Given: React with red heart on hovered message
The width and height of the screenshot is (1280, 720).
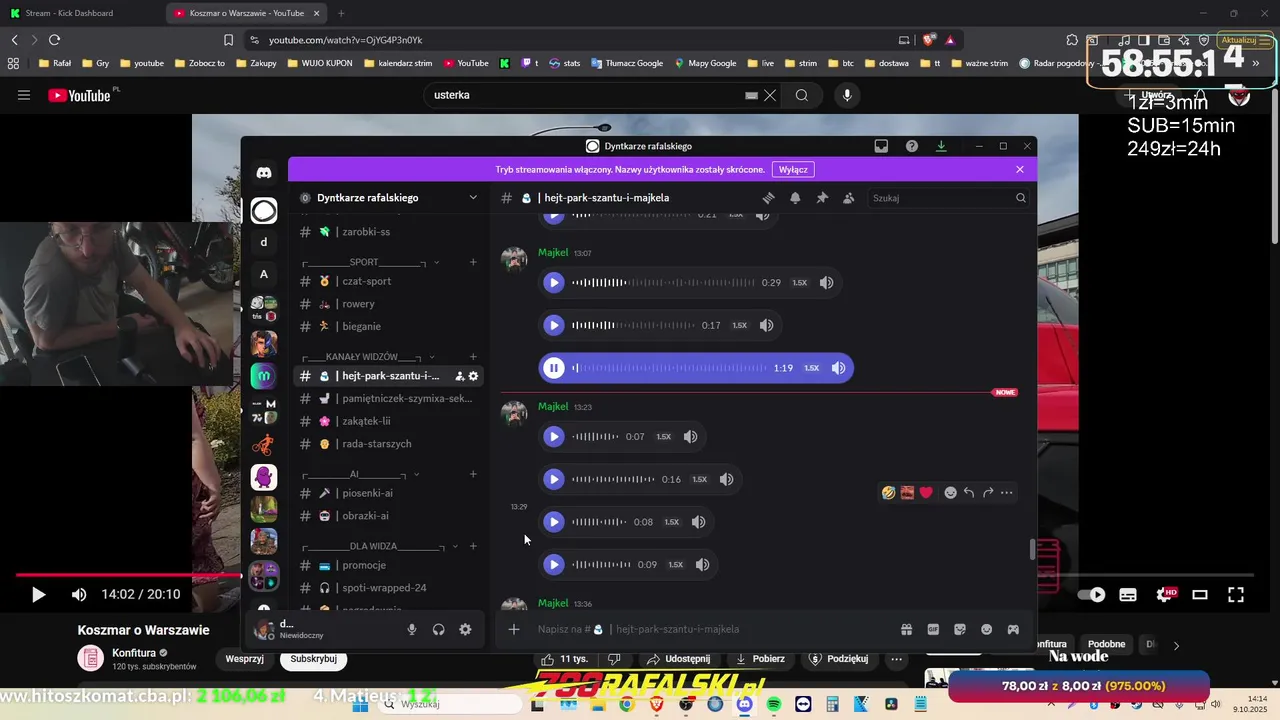Looking at the screenshot, I should pyautogui.click(x=926, y=492).
